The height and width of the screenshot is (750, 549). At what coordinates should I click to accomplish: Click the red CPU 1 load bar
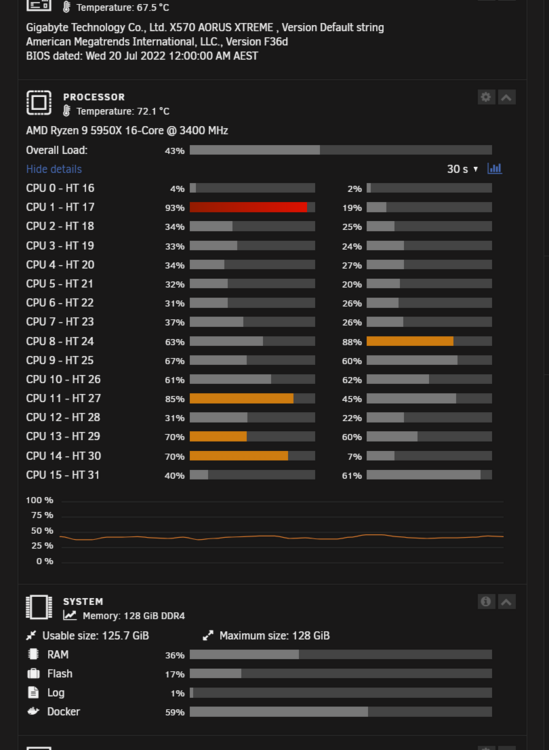pyautogui.click(x=253, y=207)
